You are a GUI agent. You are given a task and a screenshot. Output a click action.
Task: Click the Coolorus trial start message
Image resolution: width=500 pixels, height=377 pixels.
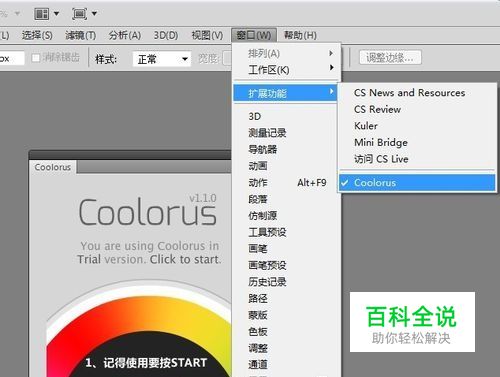149,253
